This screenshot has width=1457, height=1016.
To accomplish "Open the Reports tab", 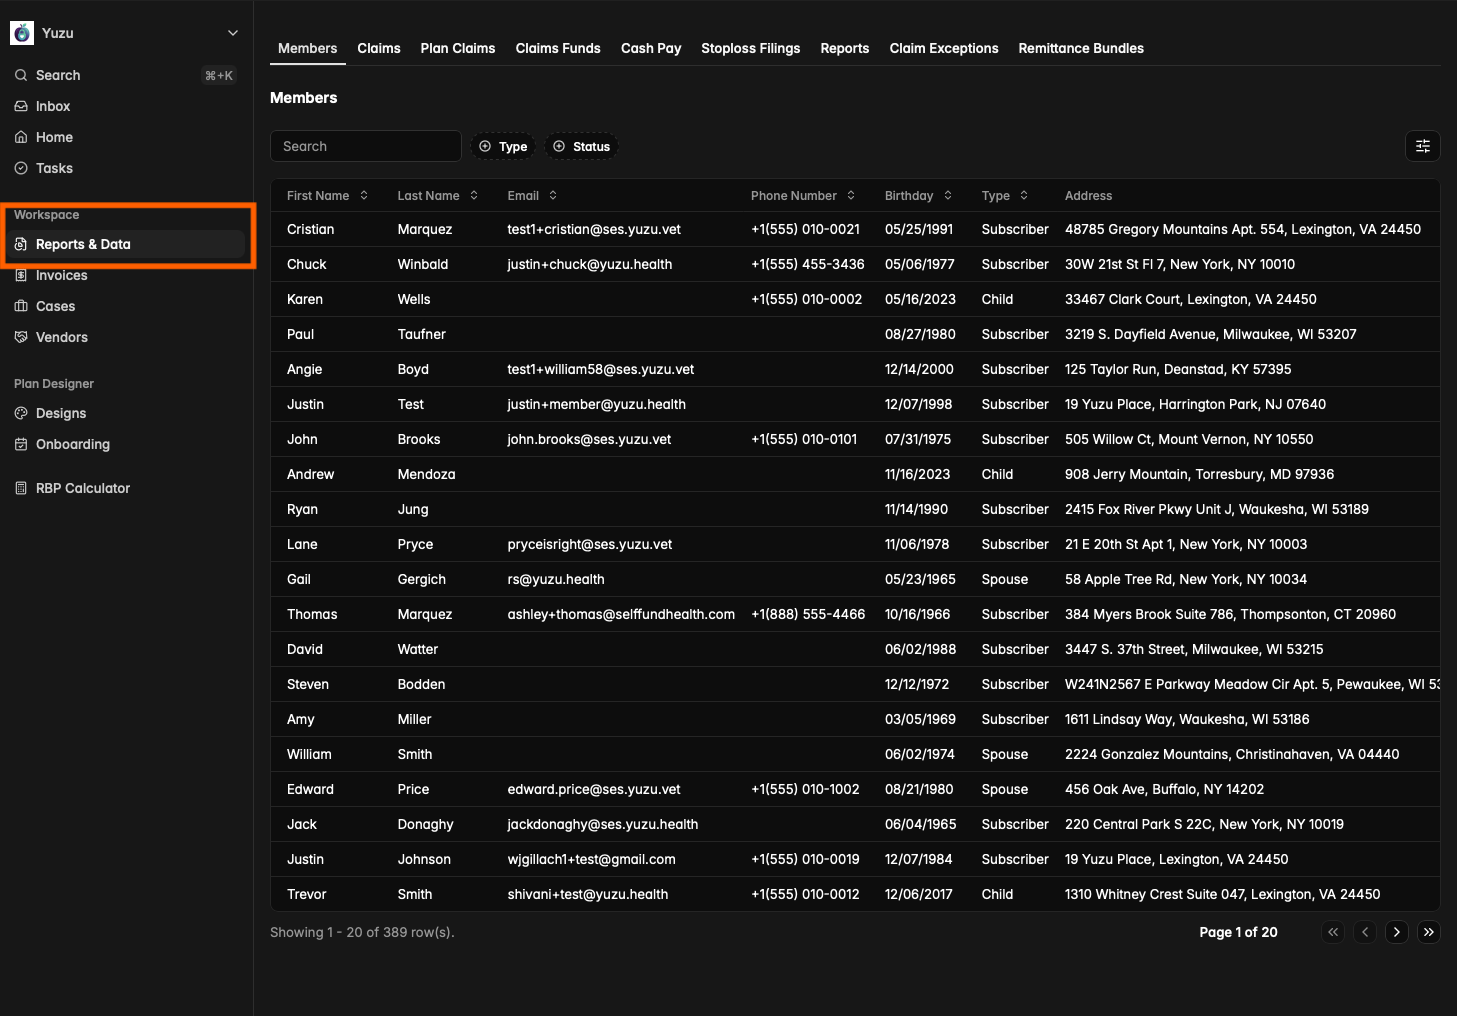I will pyautogui.click(x=845, y=48).
